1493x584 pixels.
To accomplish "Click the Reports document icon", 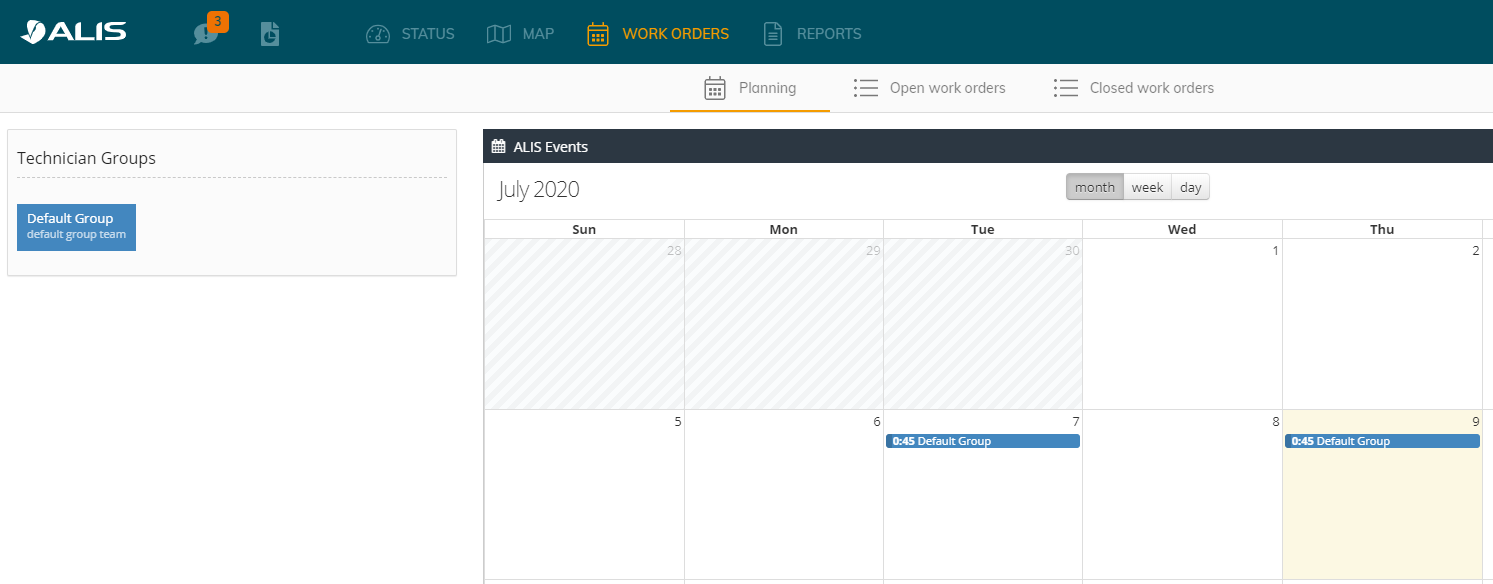I will click(x=773, y=34).
